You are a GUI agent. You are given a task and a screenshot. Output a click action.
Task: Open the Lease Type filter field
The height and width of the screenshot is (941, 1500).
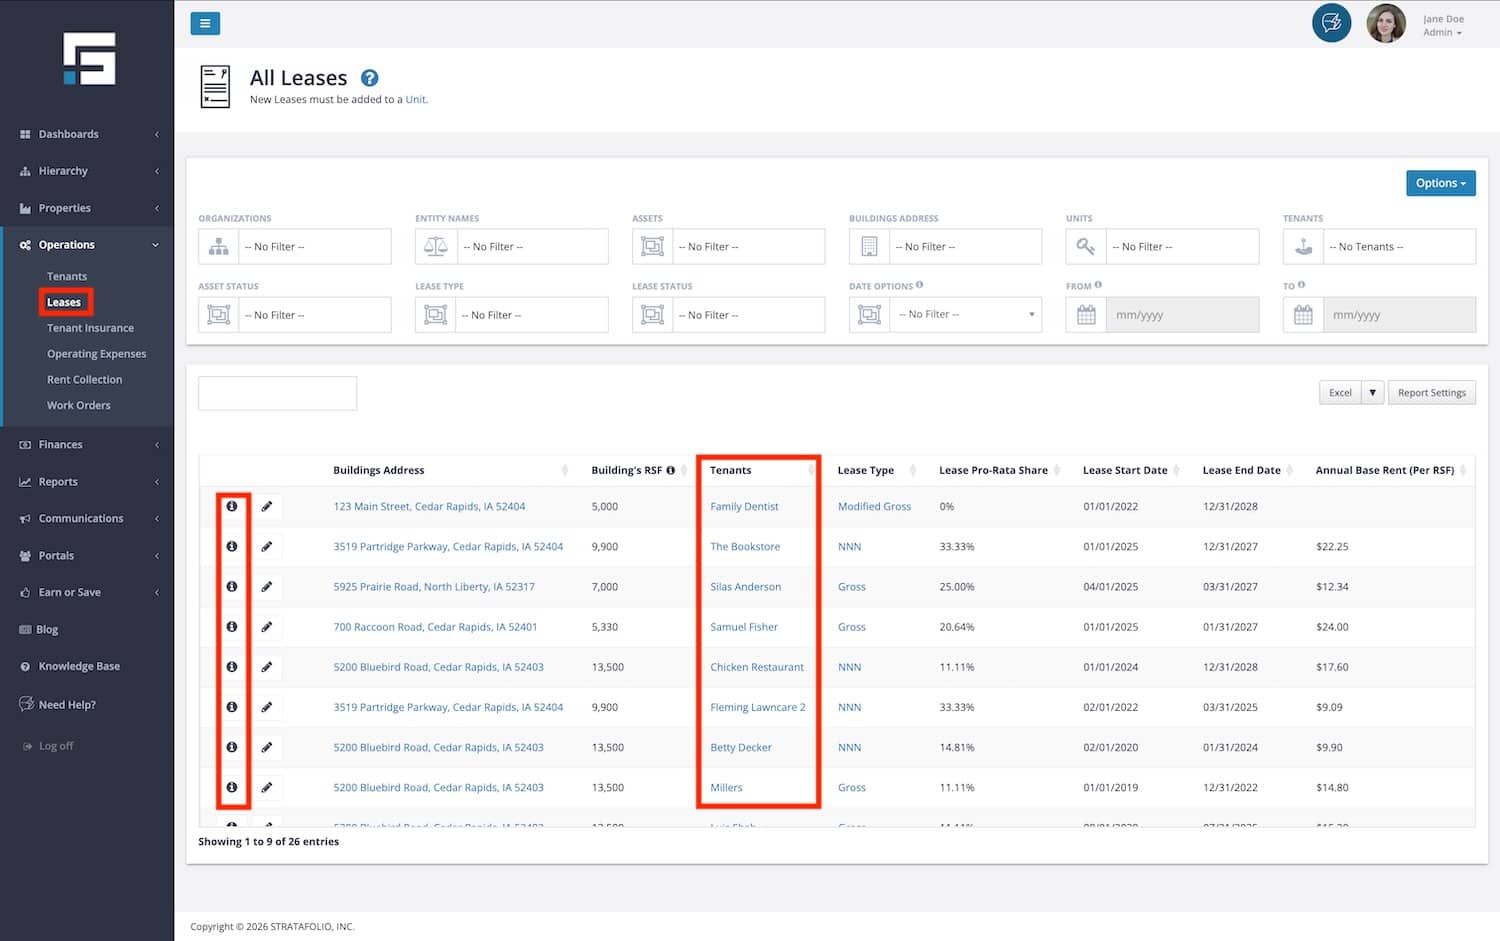pyautogui.click(x=530, y=315)
